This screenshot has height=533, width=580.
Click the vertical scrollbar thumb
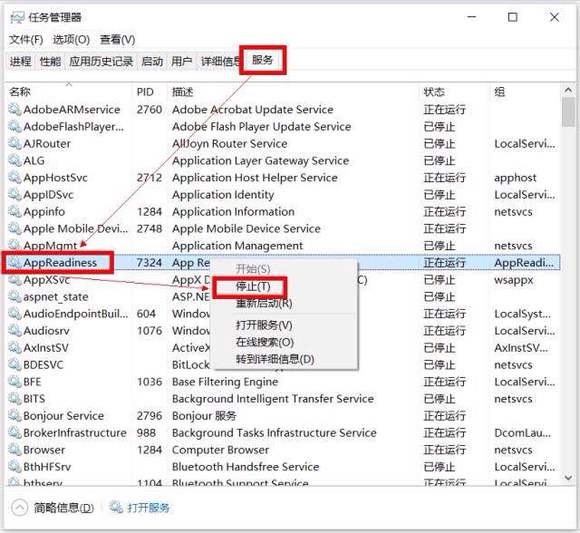[x=569, y=112]
